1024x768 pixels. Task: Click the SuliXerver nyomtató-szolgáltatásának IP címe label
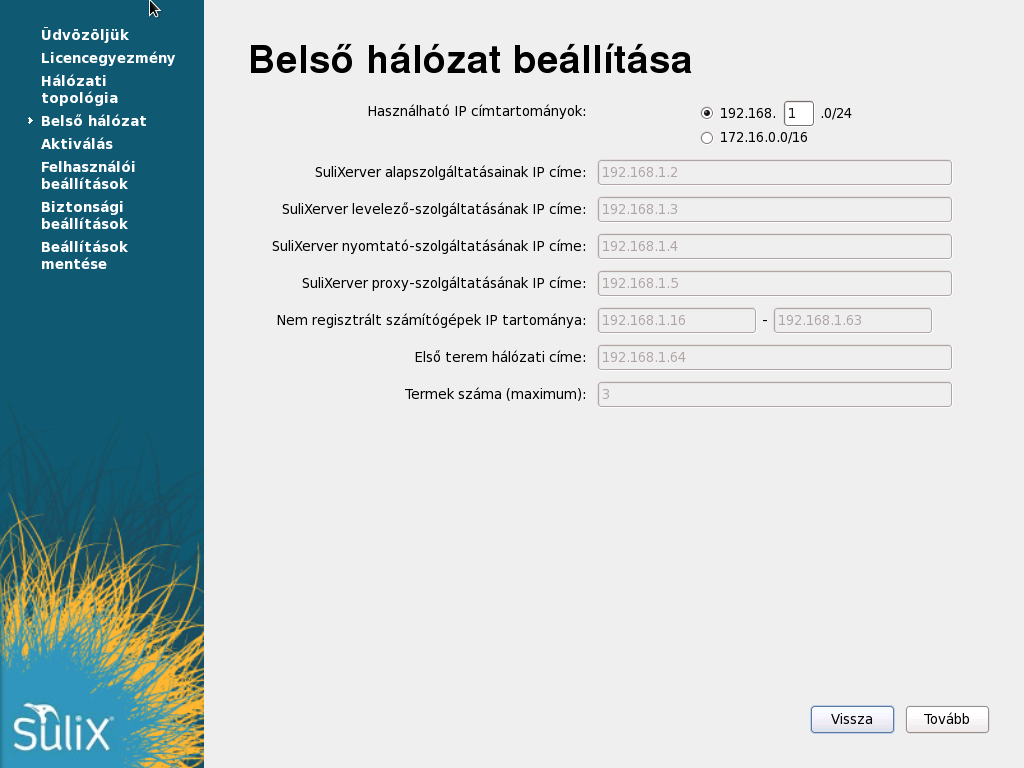click(x=429, y=246)
